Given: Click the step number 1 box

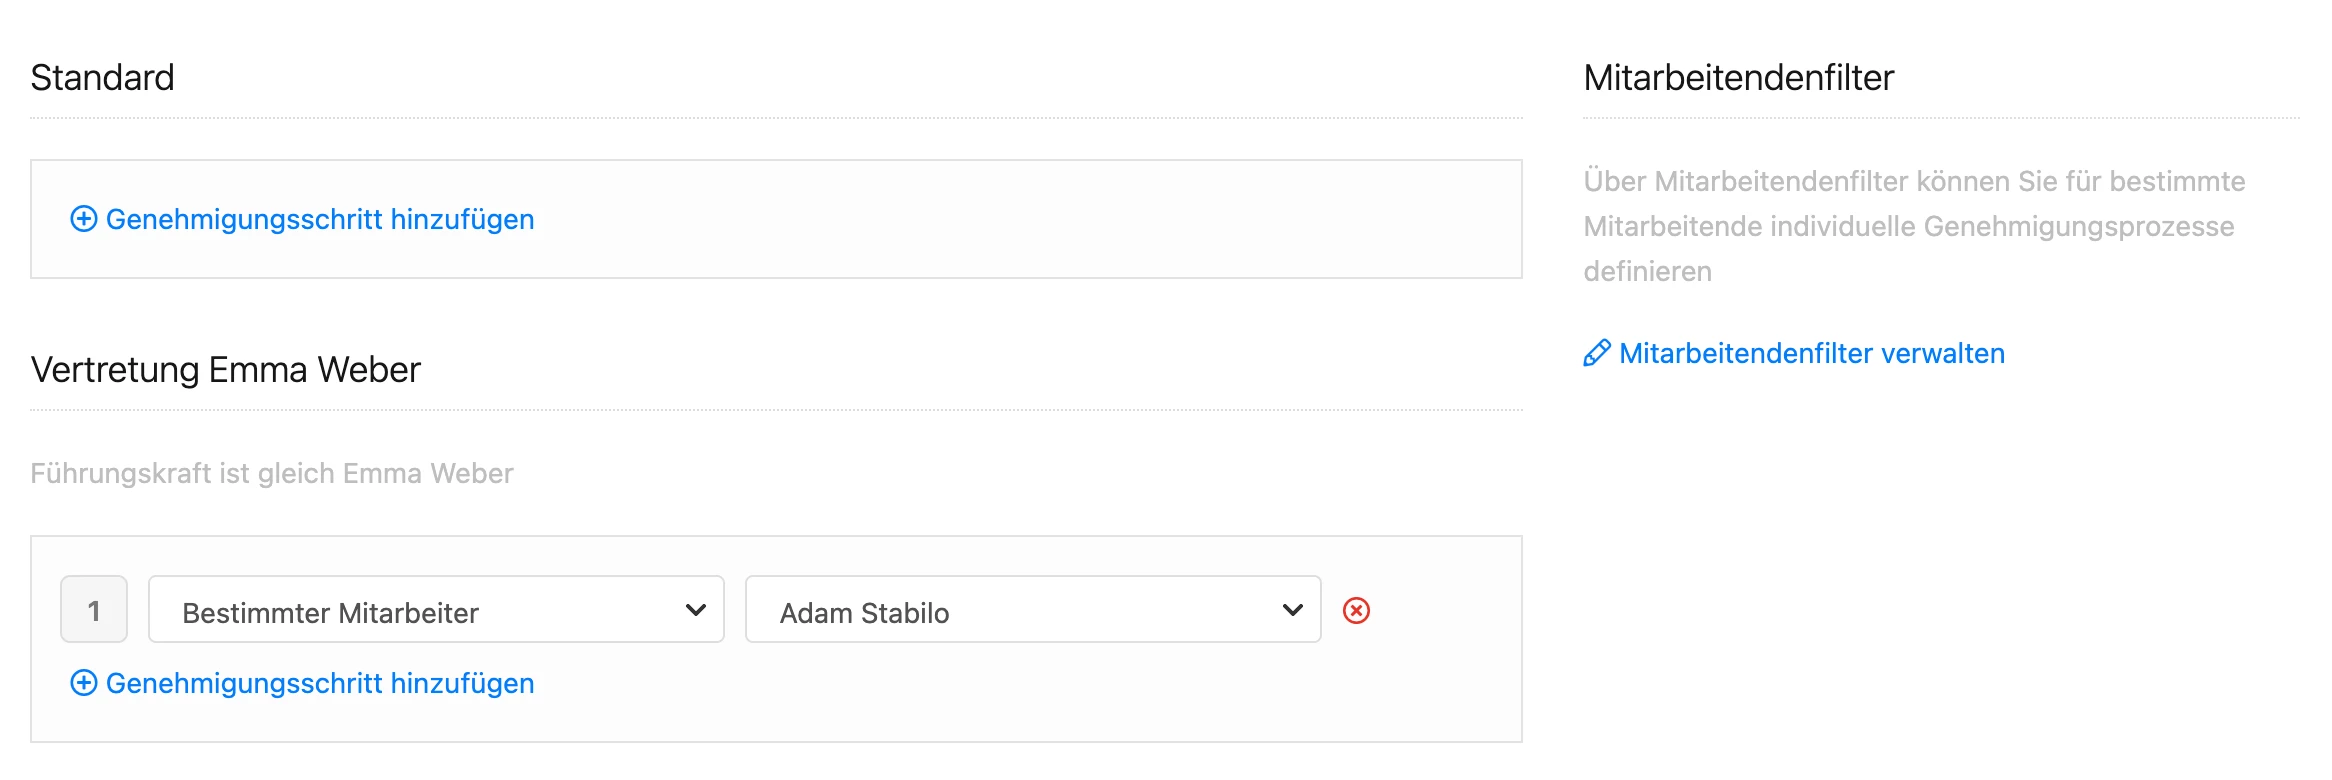Looking at the screenshot, I should pos(94,610).
